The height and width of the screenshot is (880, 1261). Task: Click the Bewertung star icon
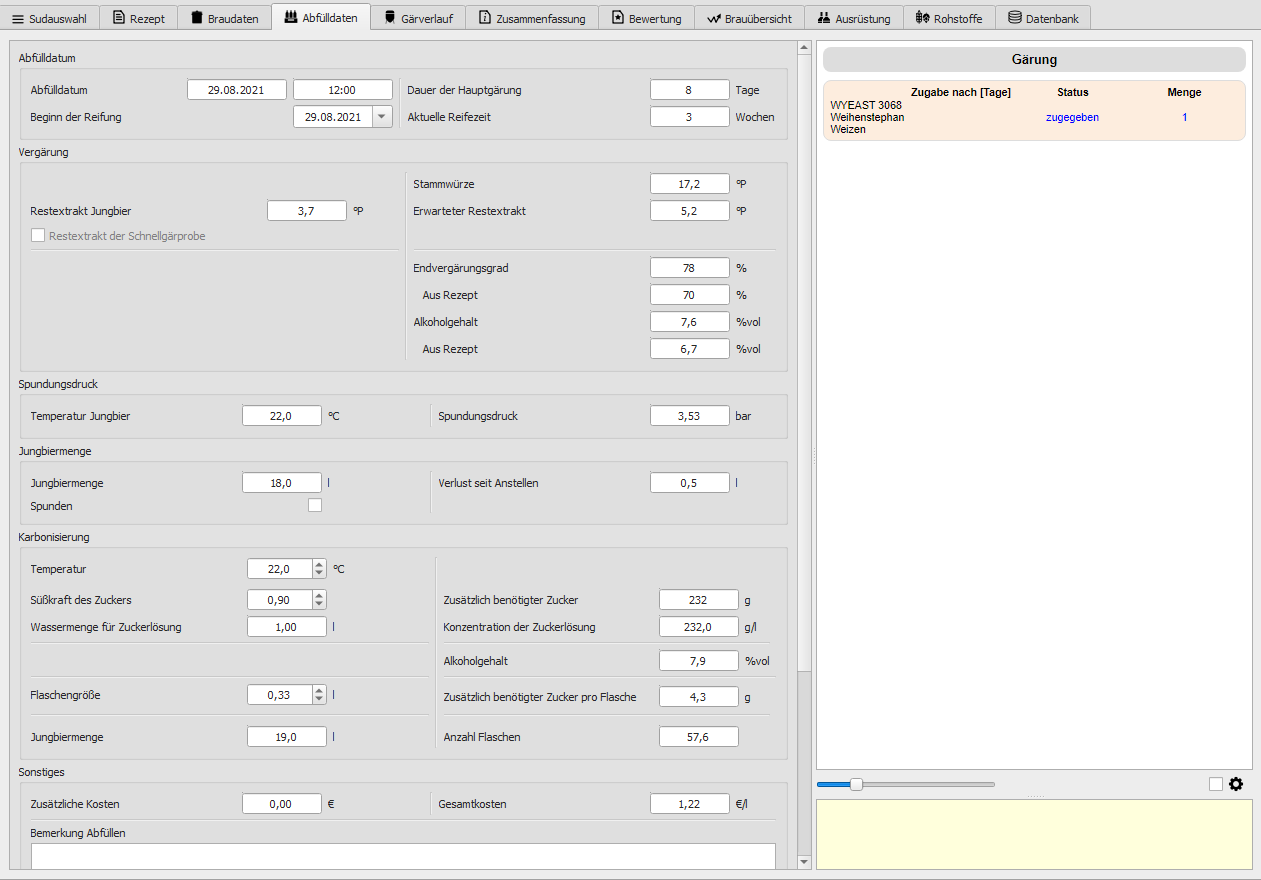point(618,18)
